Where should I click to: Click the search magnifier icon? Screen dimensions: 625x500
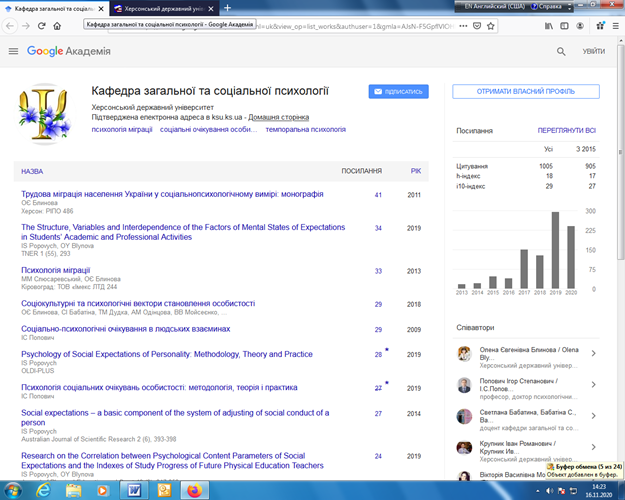tap(561, 51)
